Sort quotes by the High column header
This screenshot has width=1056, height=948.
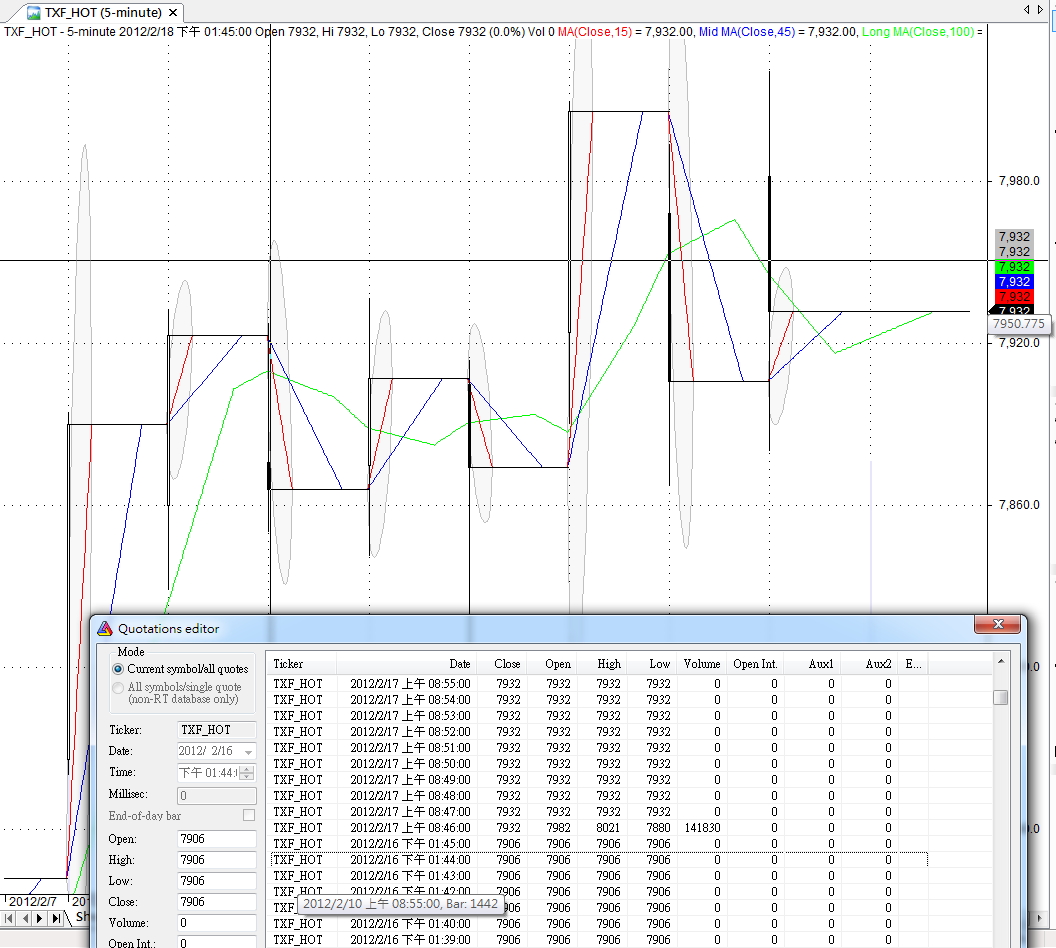603,664
